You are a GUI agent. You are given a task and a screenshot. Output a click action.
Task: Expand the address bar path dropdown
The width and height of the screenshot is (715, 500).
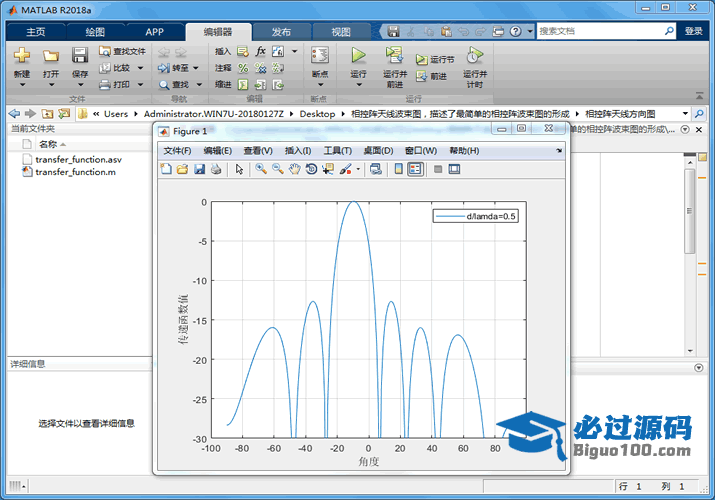point(685,113)
